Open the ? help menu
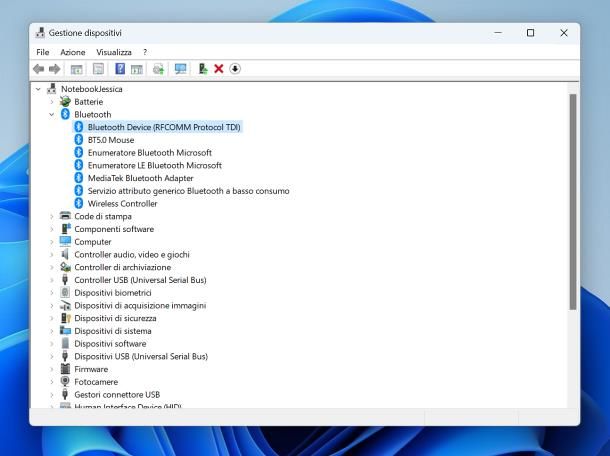The height and width of the screenshot is (456, 610). click(x=145, y=52)
